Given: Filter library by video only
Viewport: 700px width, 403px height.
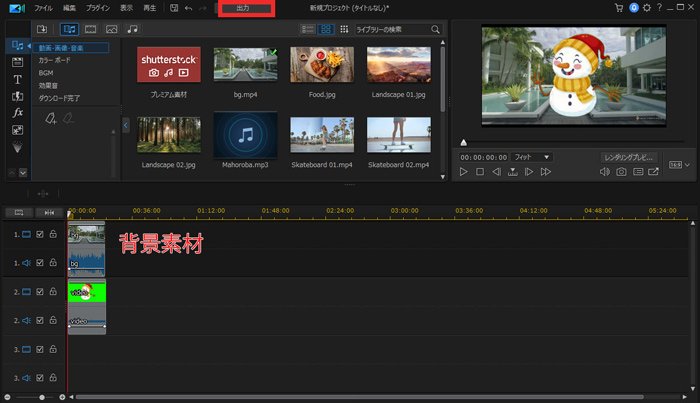Looking at the screenshot, I should [91, 29].
